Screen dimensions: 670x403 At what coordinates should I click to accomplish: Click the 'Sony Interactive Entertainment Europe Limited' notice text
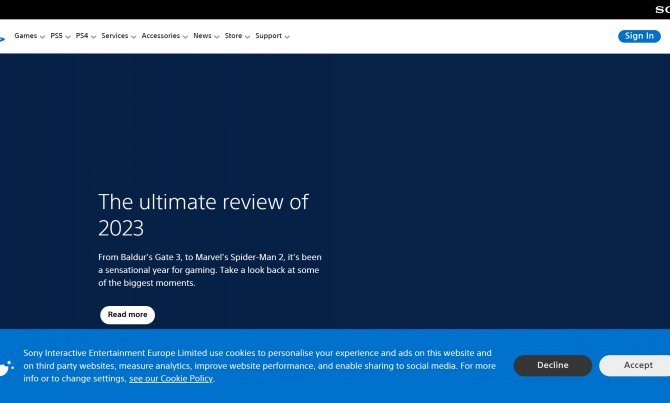click(259, 366)
